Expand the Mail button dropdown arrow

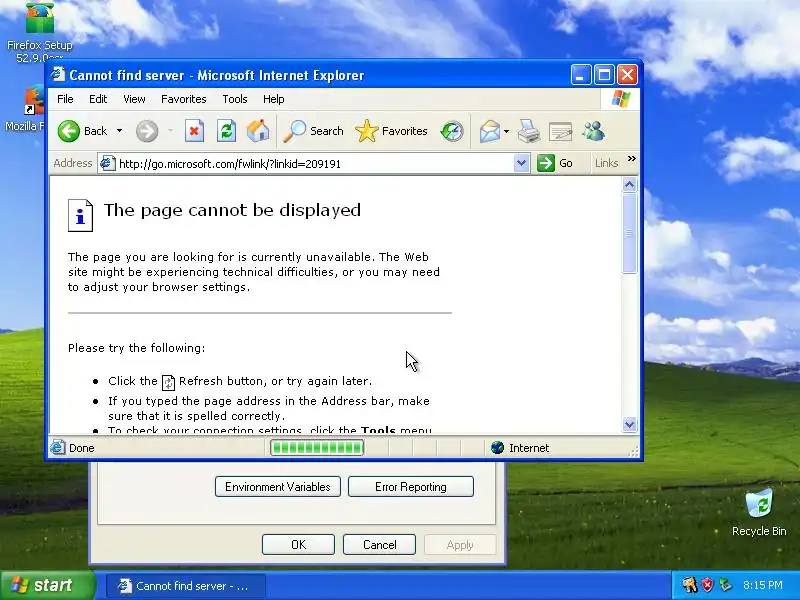tap(506, 131)
